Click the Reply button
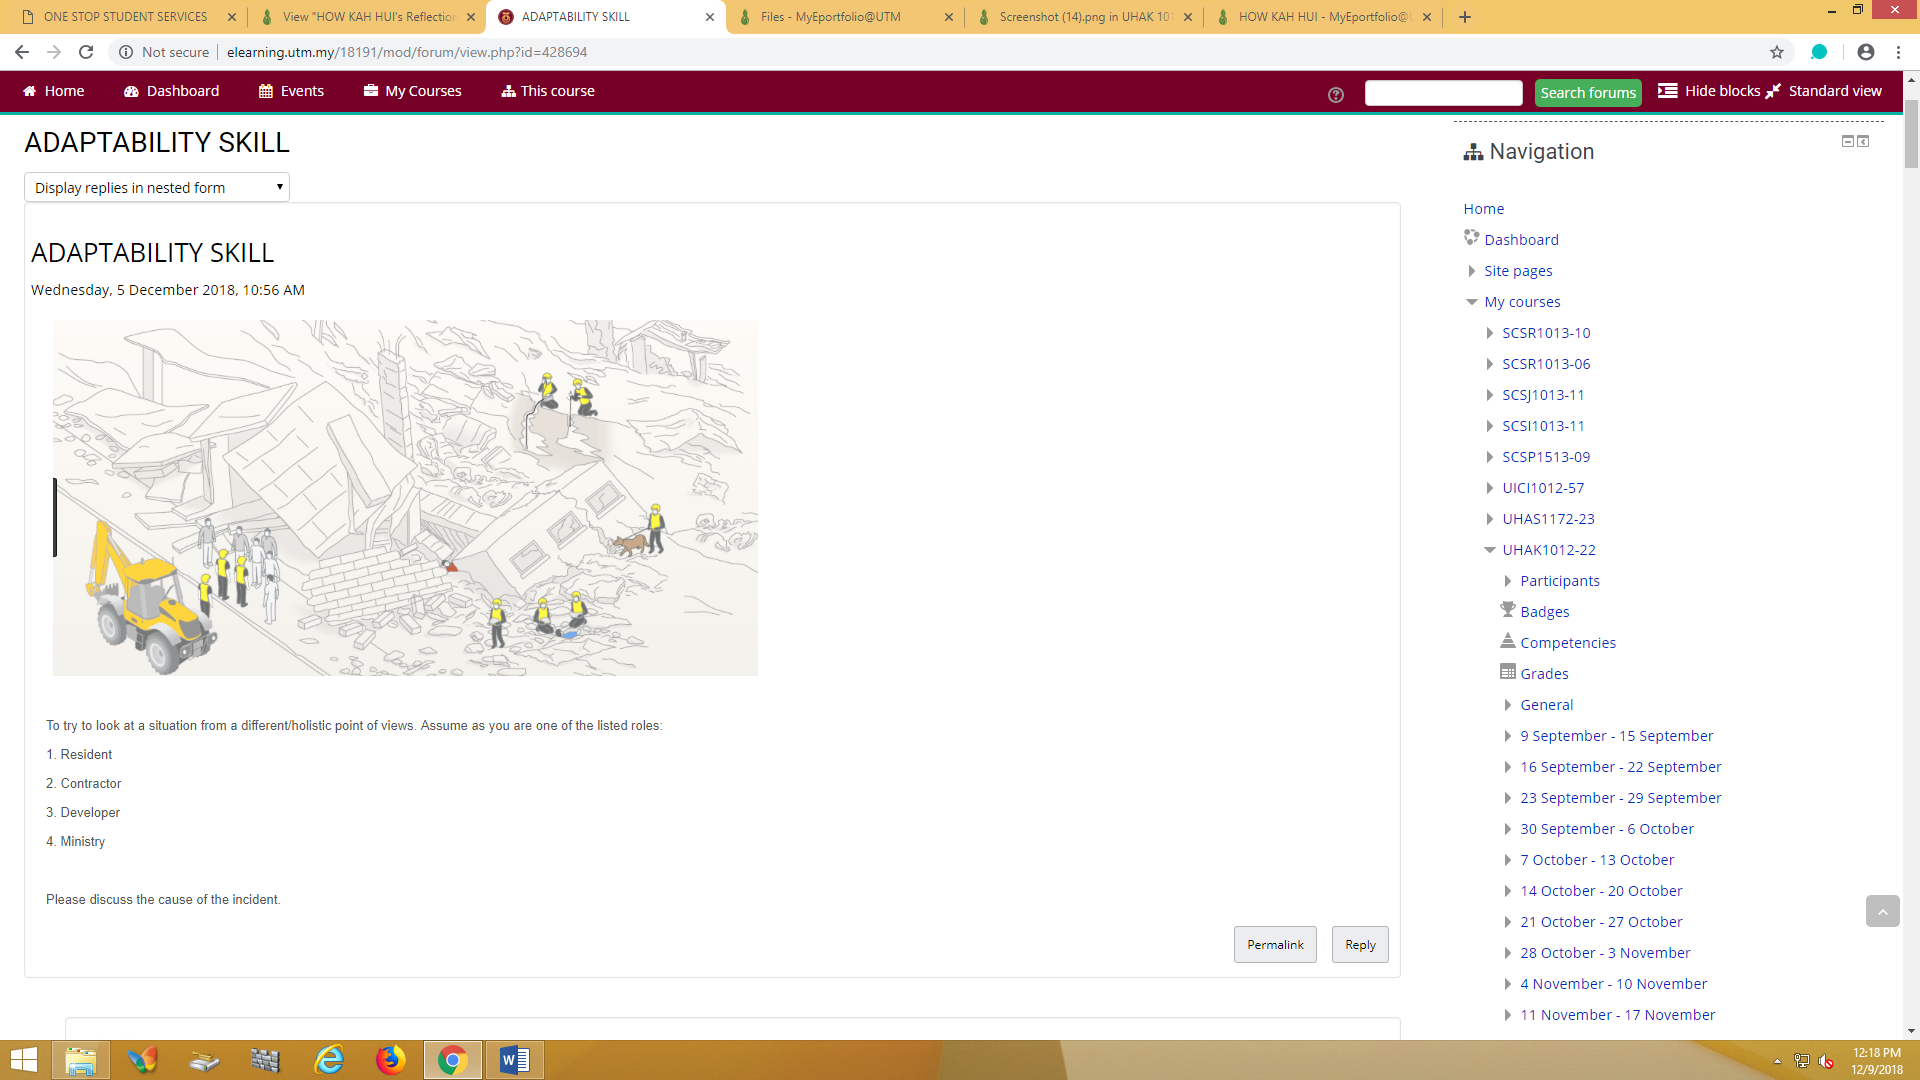The width and height of the screenshot is (1920, 1080). pos(1359,944)
